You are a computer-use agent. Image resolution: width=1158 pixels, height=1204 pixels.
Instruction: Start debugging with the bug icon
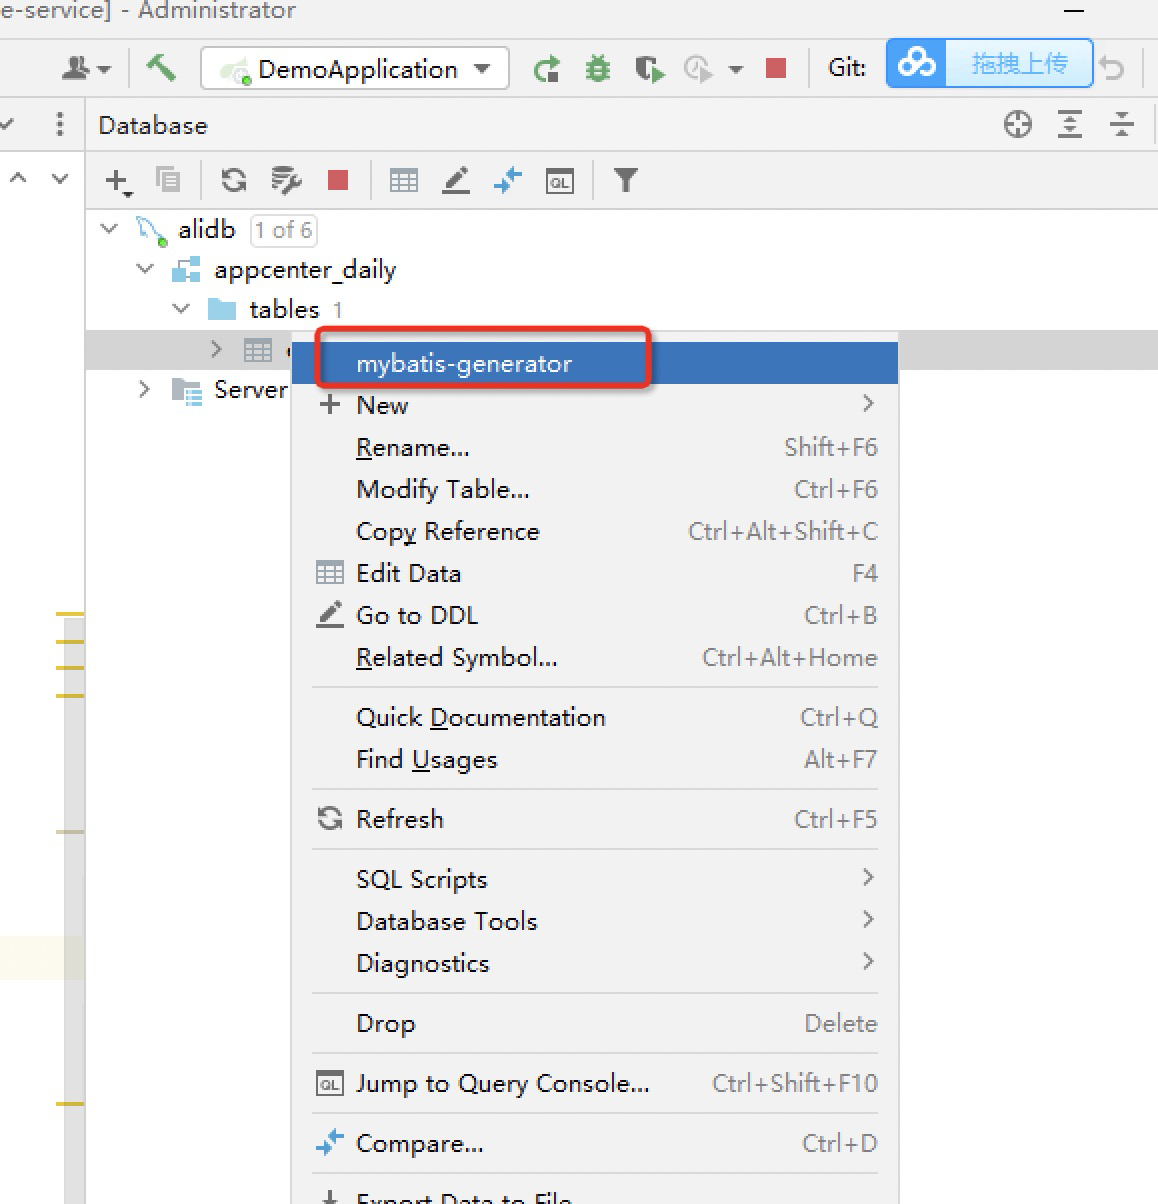(598, 69)
